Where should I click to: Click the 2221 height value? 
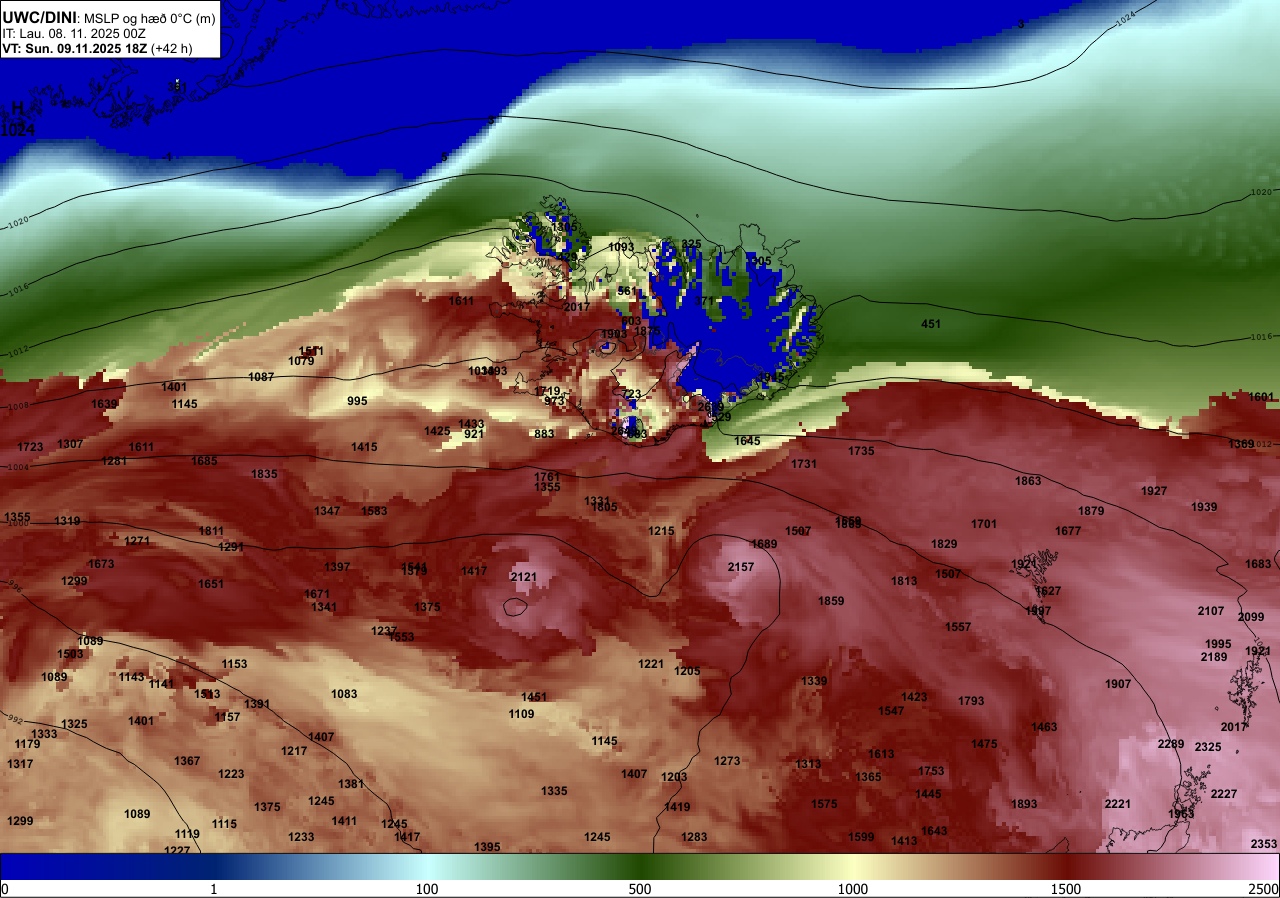[x=1118, y=804]
